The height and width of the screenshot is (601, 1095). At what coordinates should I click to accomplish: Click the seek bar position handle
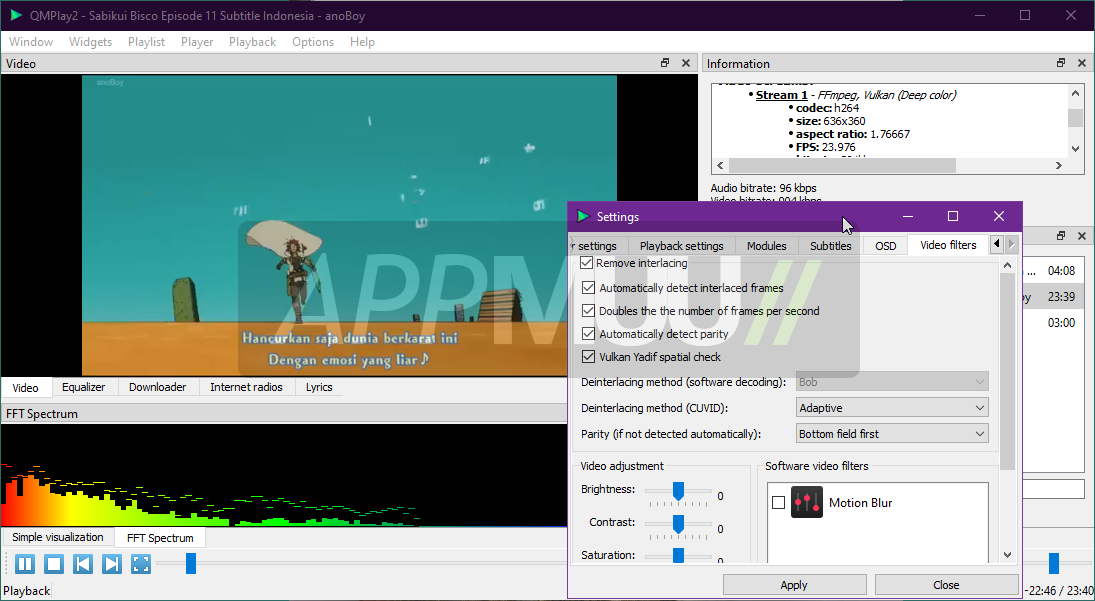coord(191,563)
